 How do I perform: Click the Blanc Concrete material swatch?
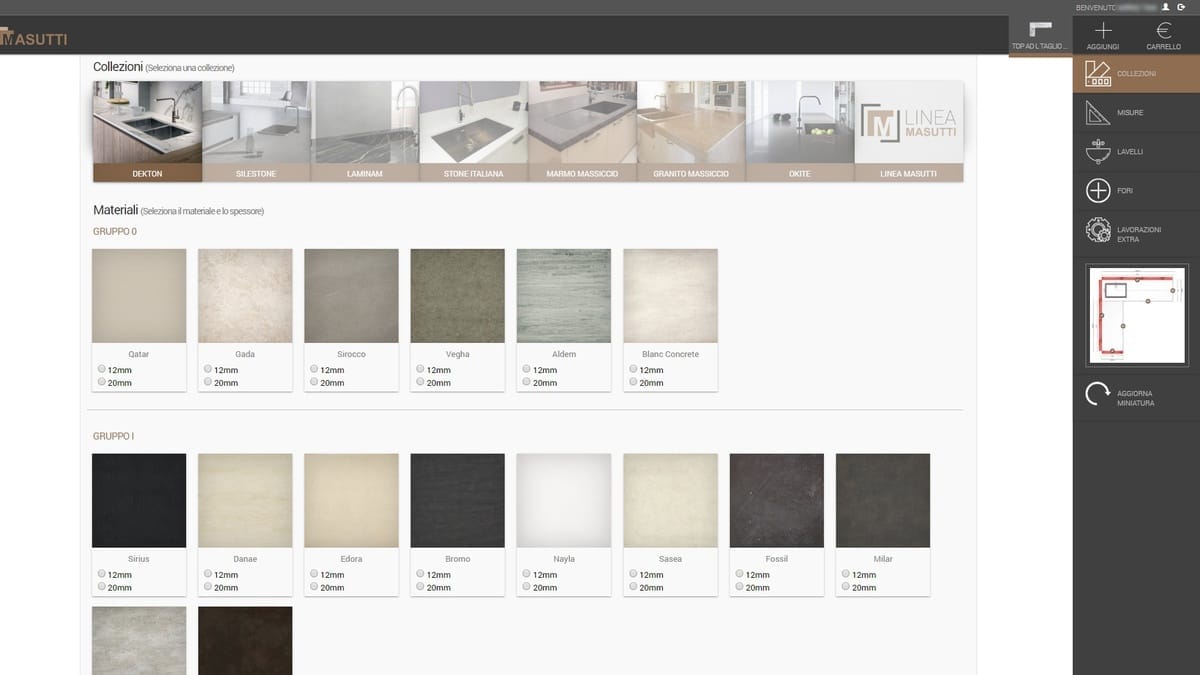(x=670, y=296)
